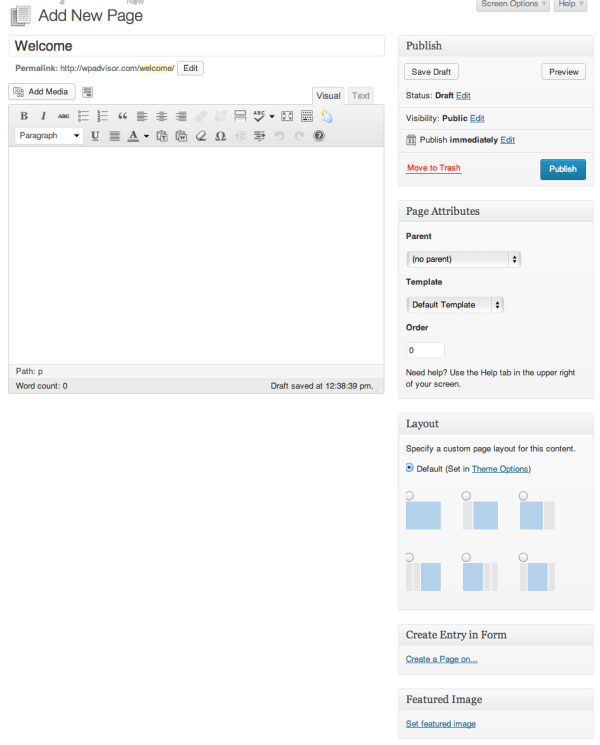600x745 pixels.
Task: Apply the text color button
Action: coord(133,136)
